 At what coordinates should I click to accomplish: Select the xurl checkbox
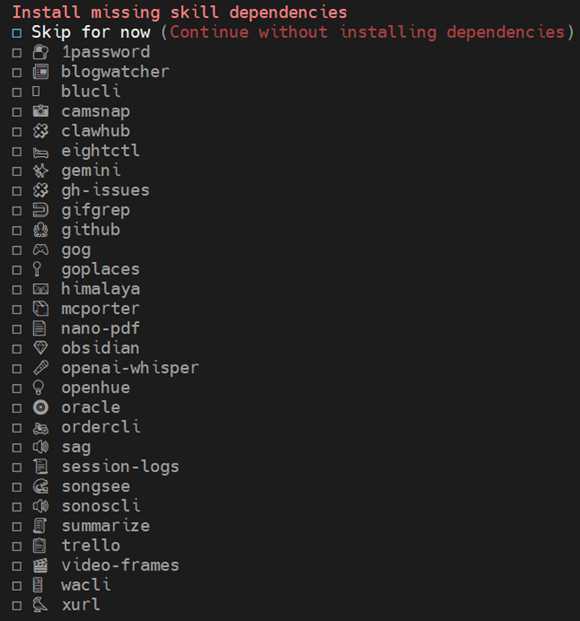point(17,606)
